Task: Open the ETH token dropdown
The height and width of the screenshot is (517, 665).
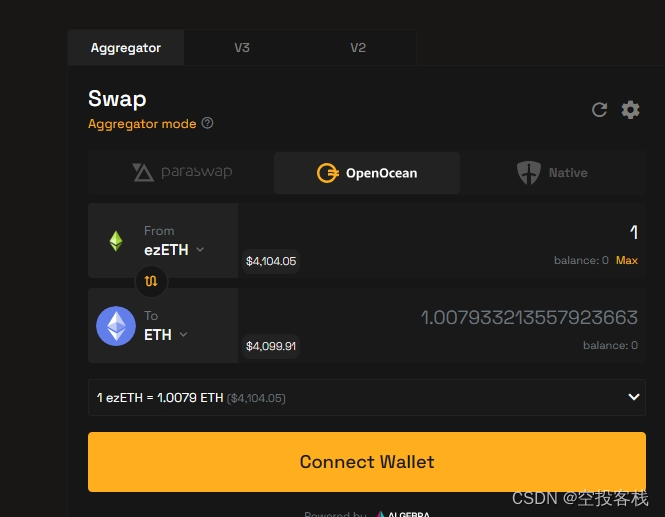Action: [165, 335]
